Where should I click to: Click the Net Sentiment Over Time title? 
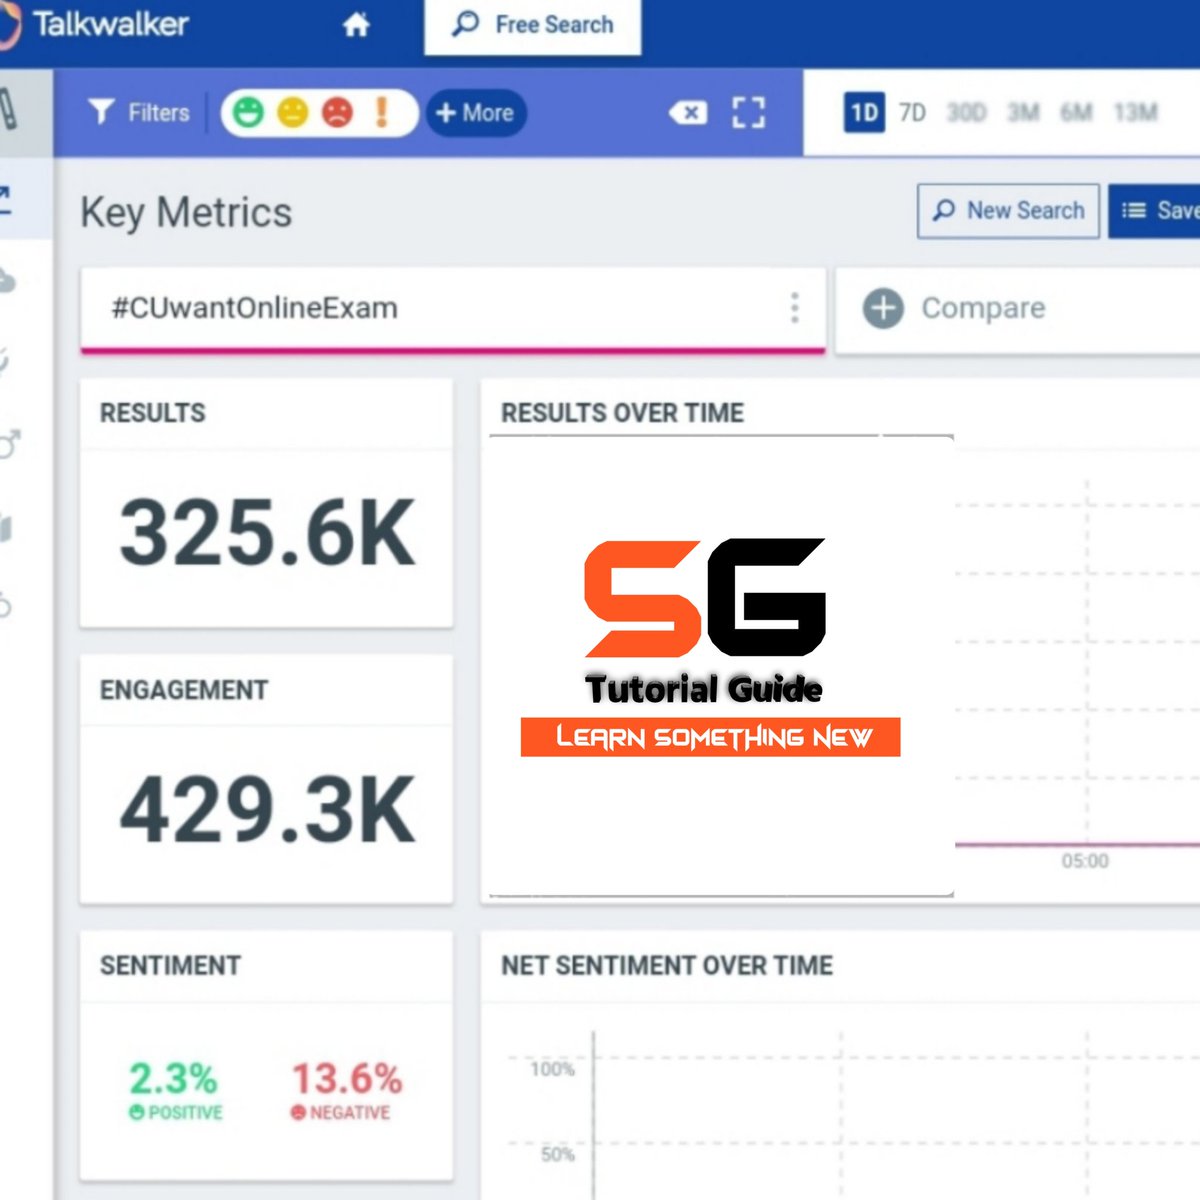(667, 965)
